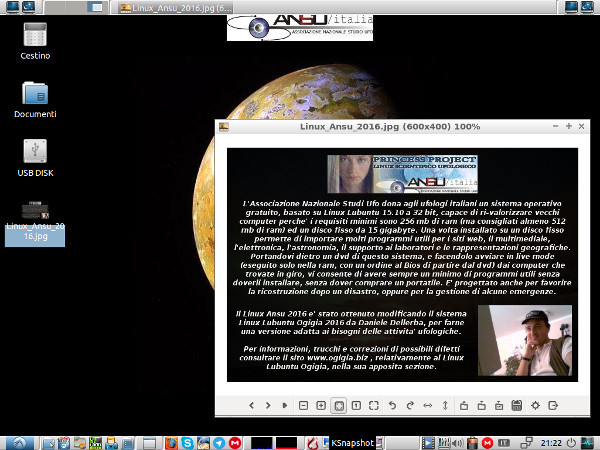Flip image horizontally
This screenshot has height=450, width=600.
pyautogui.click(x=427, y=405)
